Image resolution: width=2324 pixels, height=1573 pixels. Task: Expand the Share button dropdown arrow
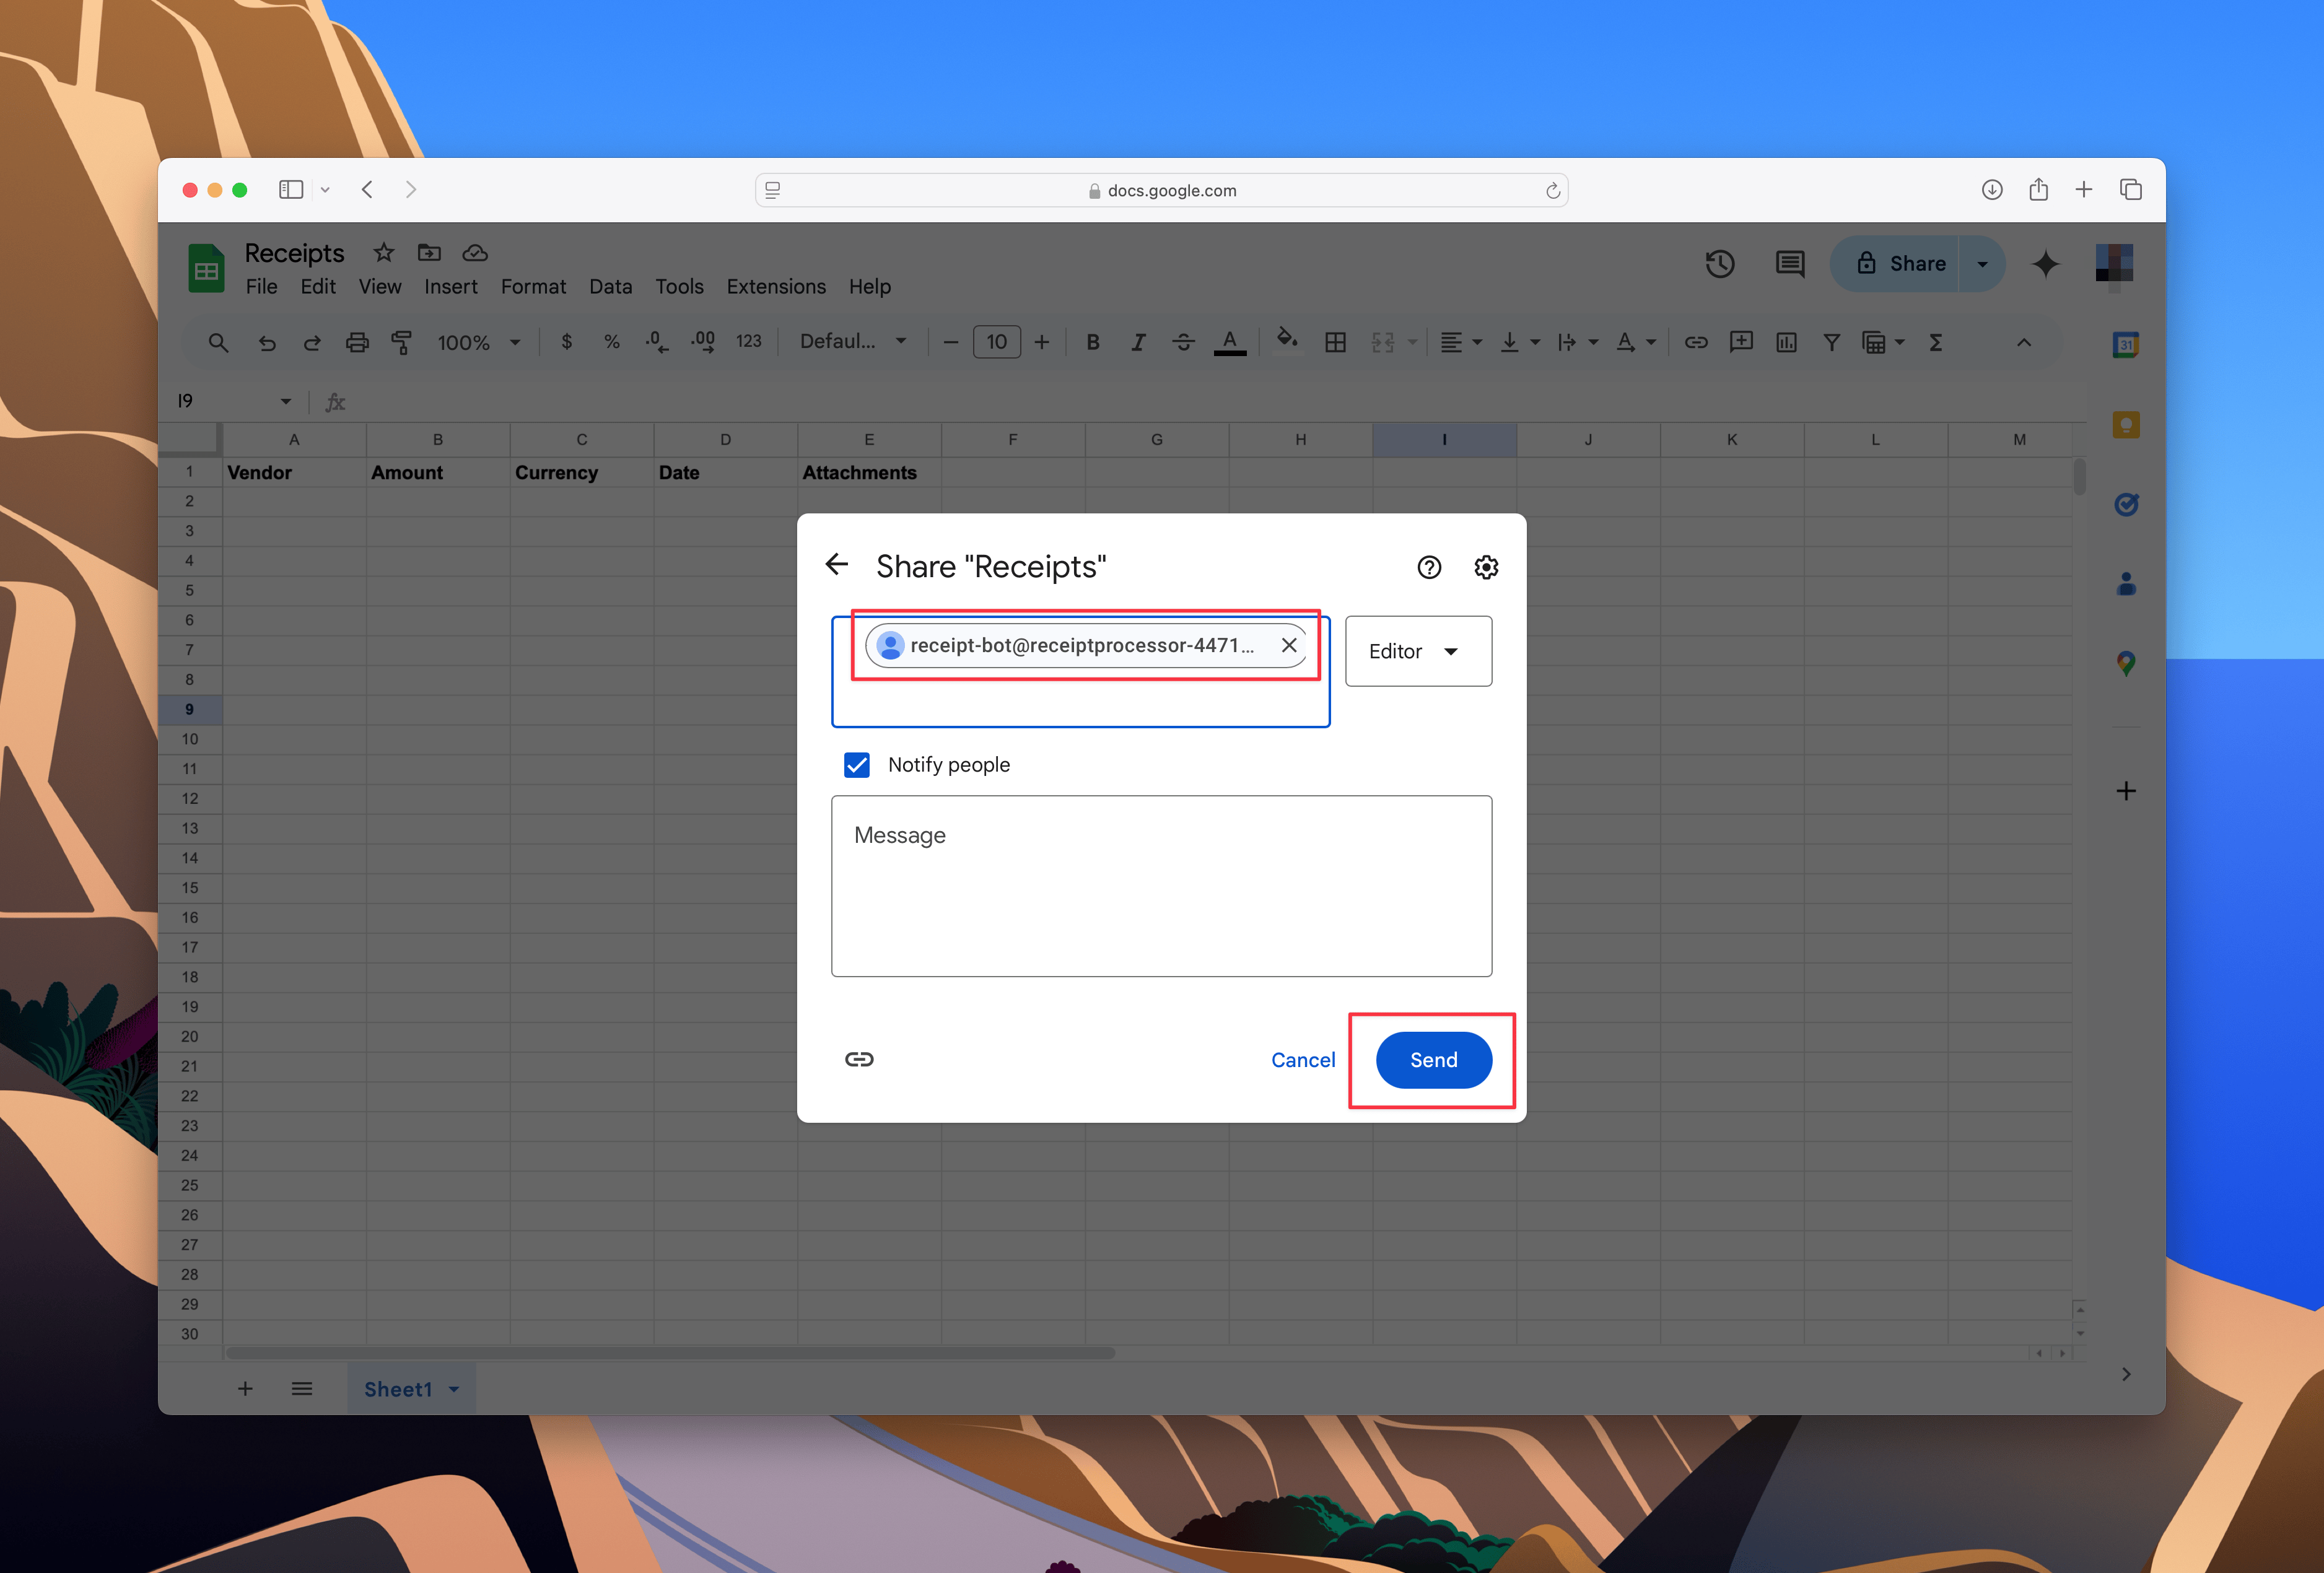click(1982, 264)
